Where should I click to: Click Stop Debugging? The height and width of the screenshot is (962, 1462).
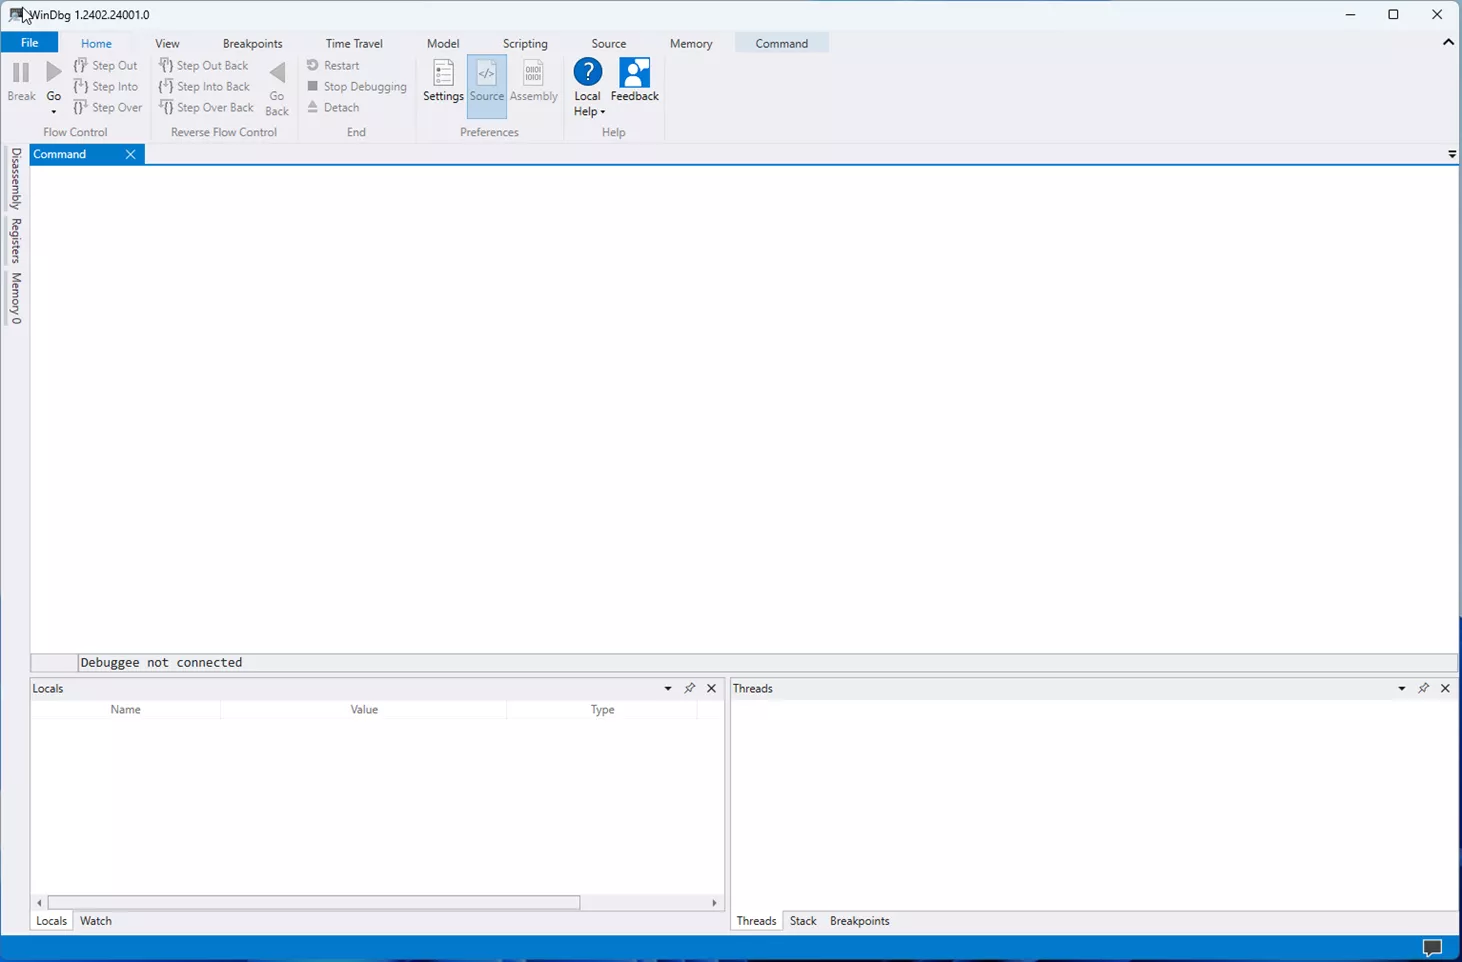pyautogui.click(x=357, y=86)
